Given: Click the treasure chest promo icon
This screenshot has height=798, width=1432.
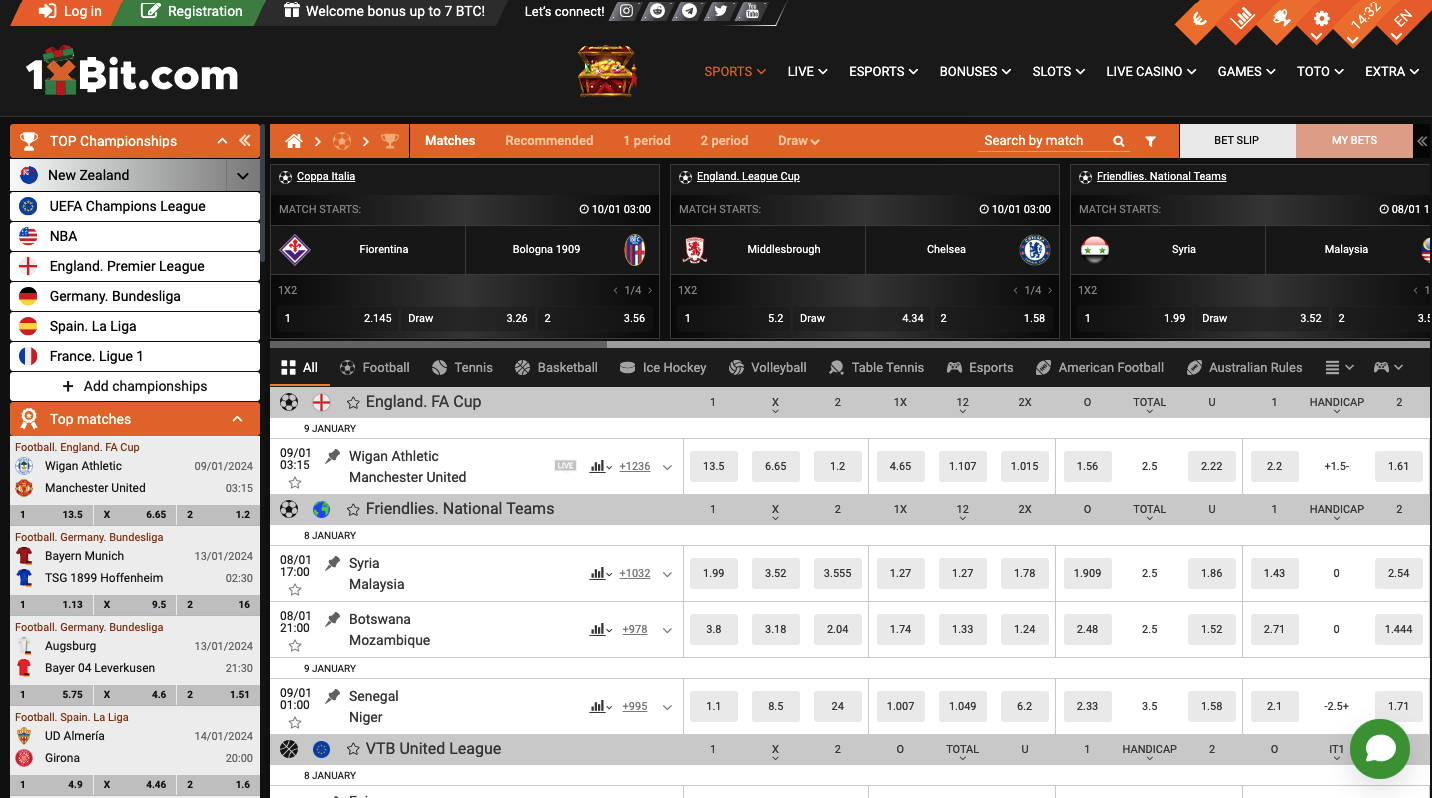Looking at the screenshot, I should click(607, 71).
